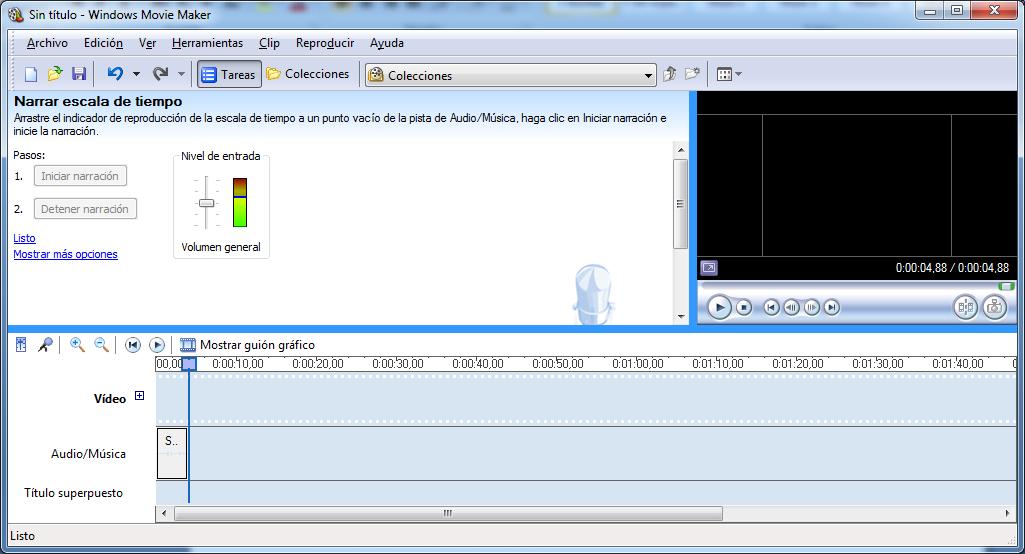Click the Listo link in narration pane
This screenshot has width=1025, height=554.
pos(24,238)
